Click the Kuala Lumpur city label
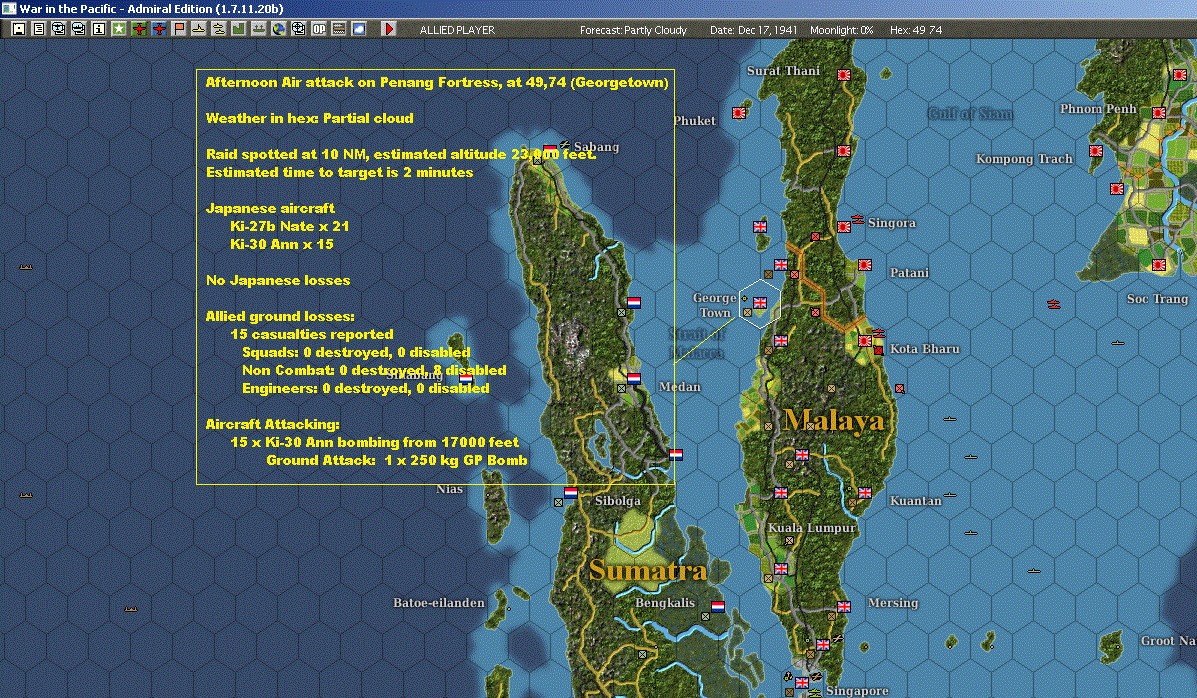1197x698 pixels. pyautogui.click(x=811, y=528)
